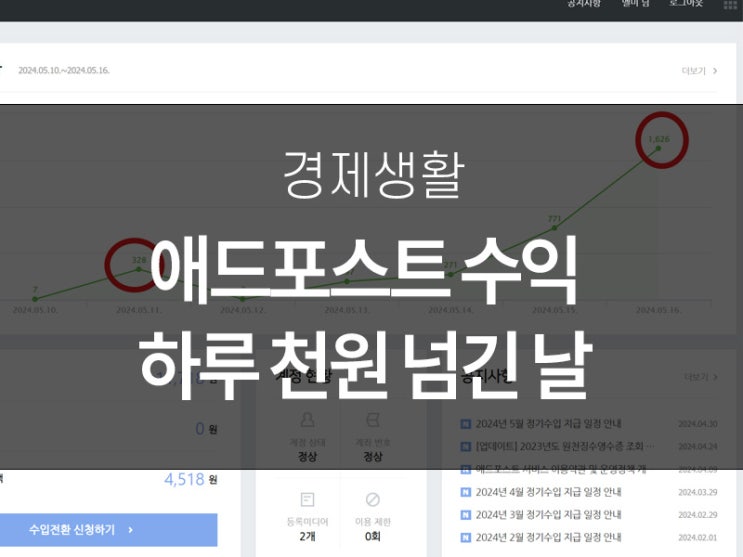Open 더보기 in the 공지사항 panel
The image size is (743, 557).
coord(701,377)
